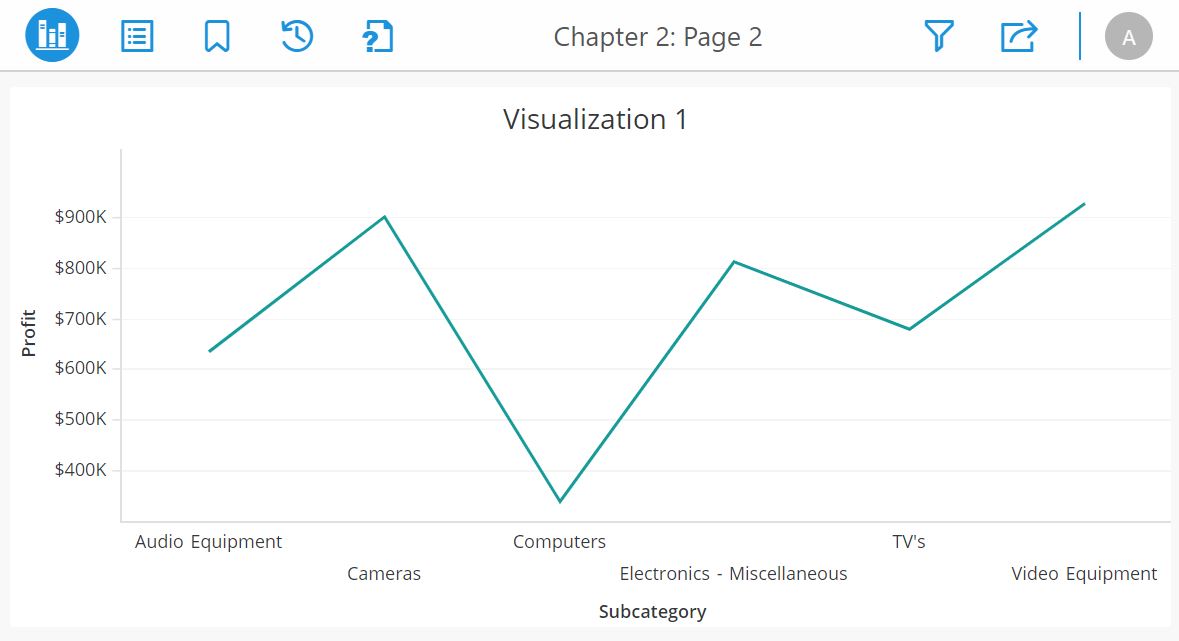Click the 'Audio Equipment' axis label
The height and width of the screenshot is (641, 1179).
pos(208,541)
